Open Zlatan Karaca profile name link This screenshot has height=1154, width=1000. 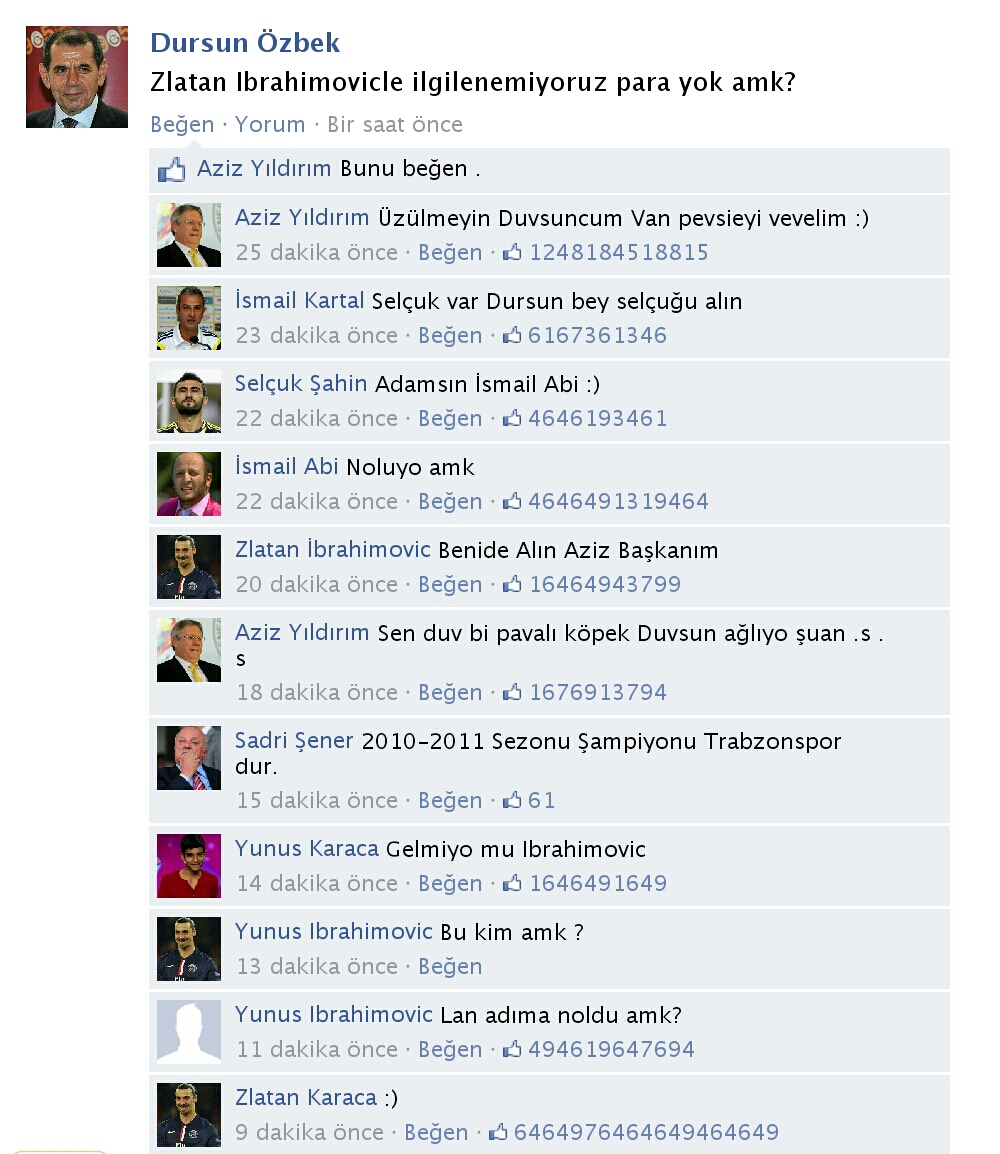(306, 1097)
